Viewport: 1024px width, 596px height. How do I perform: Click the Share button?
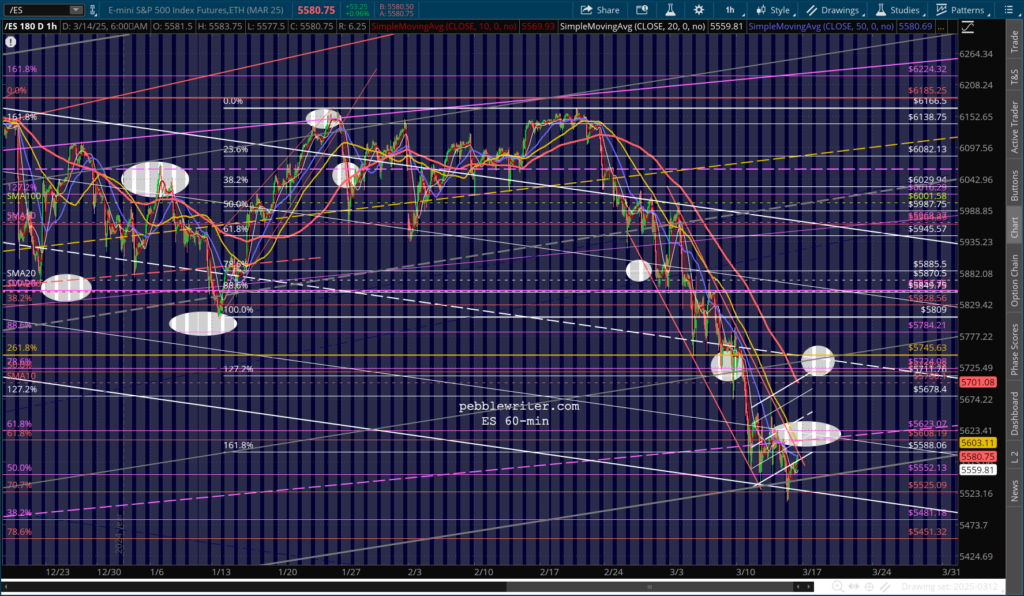[600, 10]
